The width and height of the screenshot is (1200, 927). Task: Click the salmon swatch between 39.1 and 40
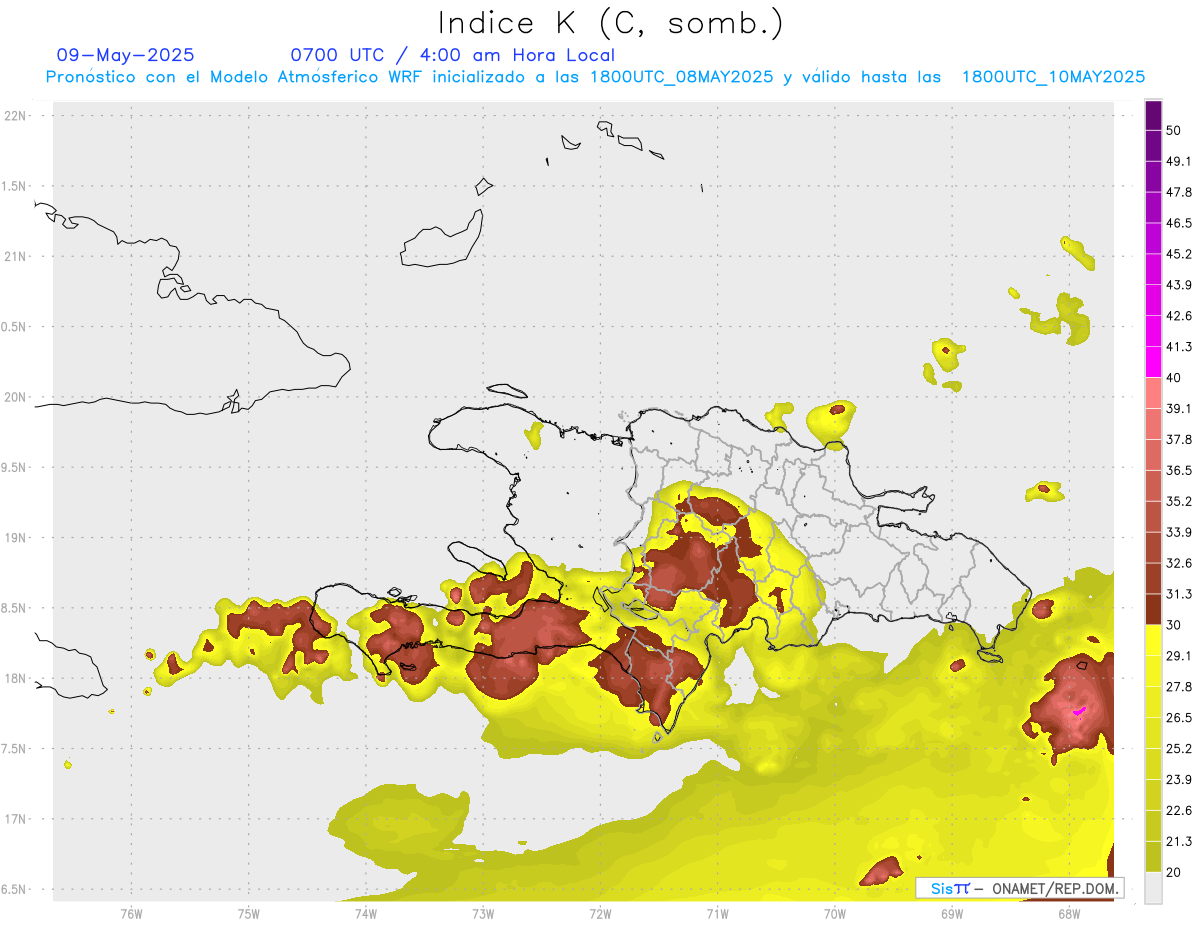(x=1154, y=394)
